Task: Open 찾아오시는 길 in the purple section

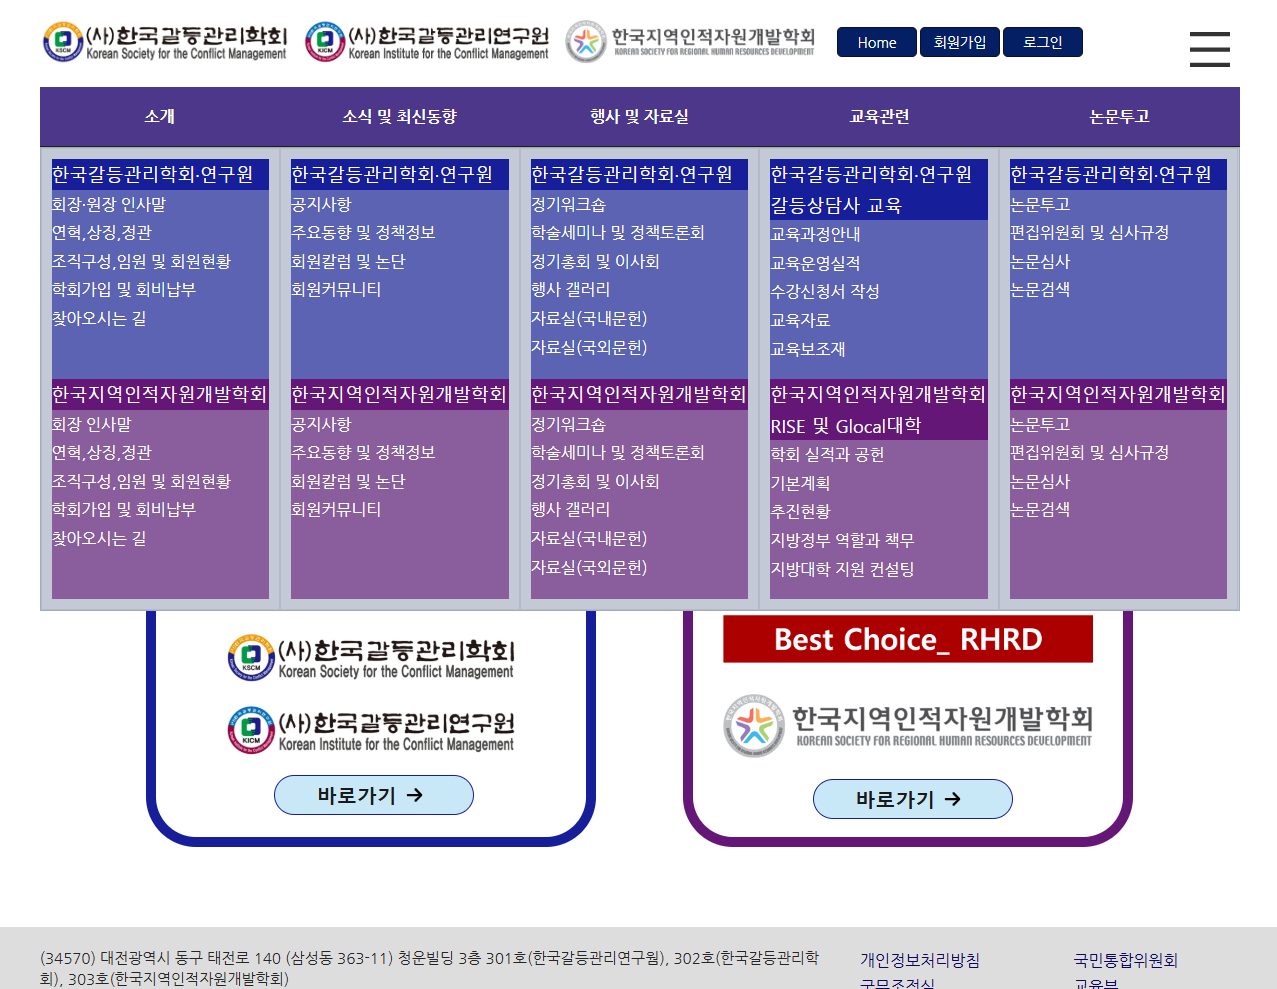Action: (99, 538)
